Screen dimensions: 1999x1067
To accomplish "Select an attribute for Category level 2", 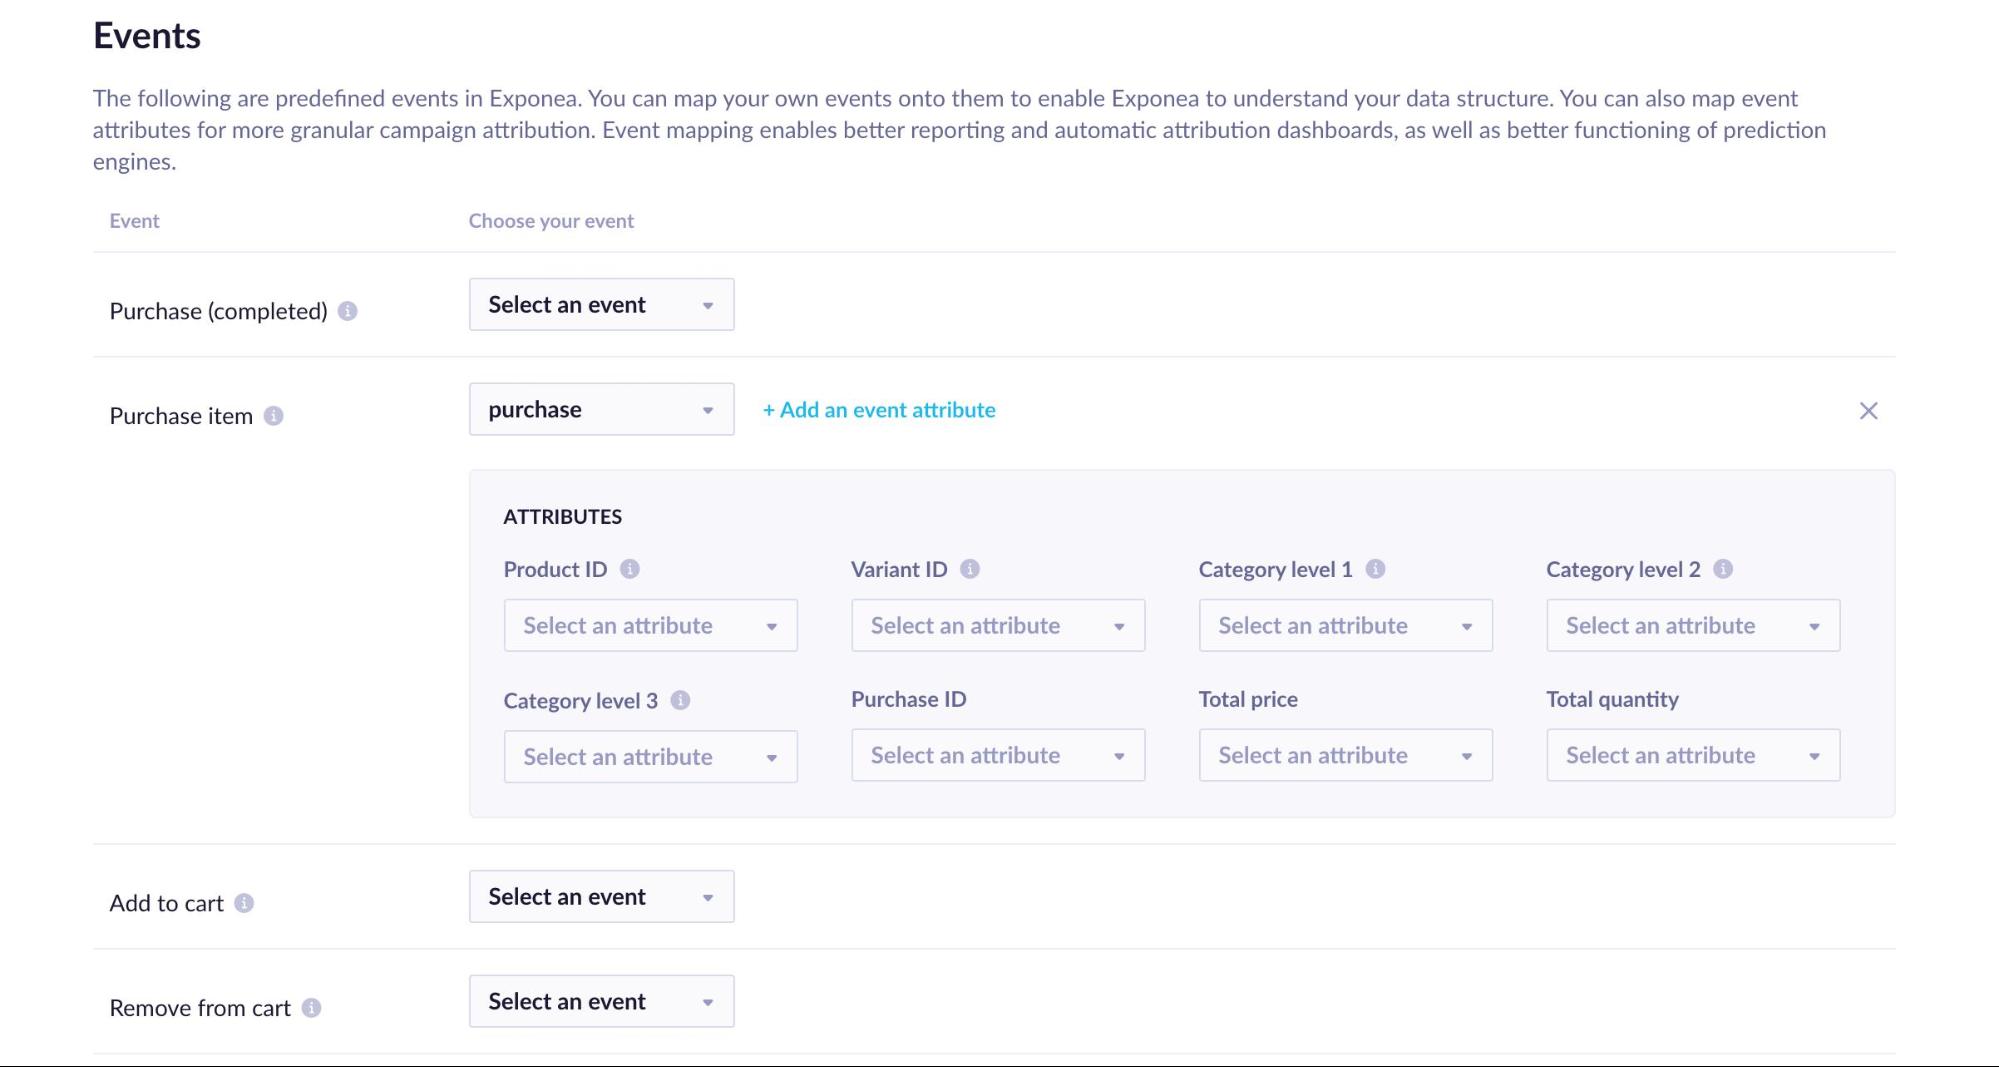I will coord(1693,626).
